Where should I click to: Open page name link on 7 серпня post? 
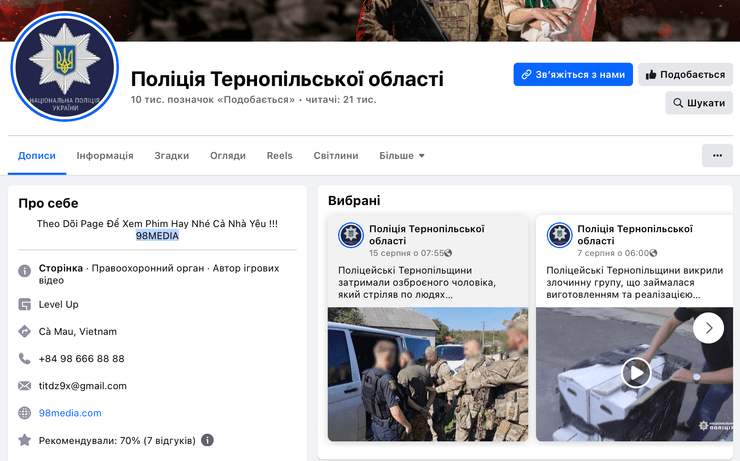635,235
